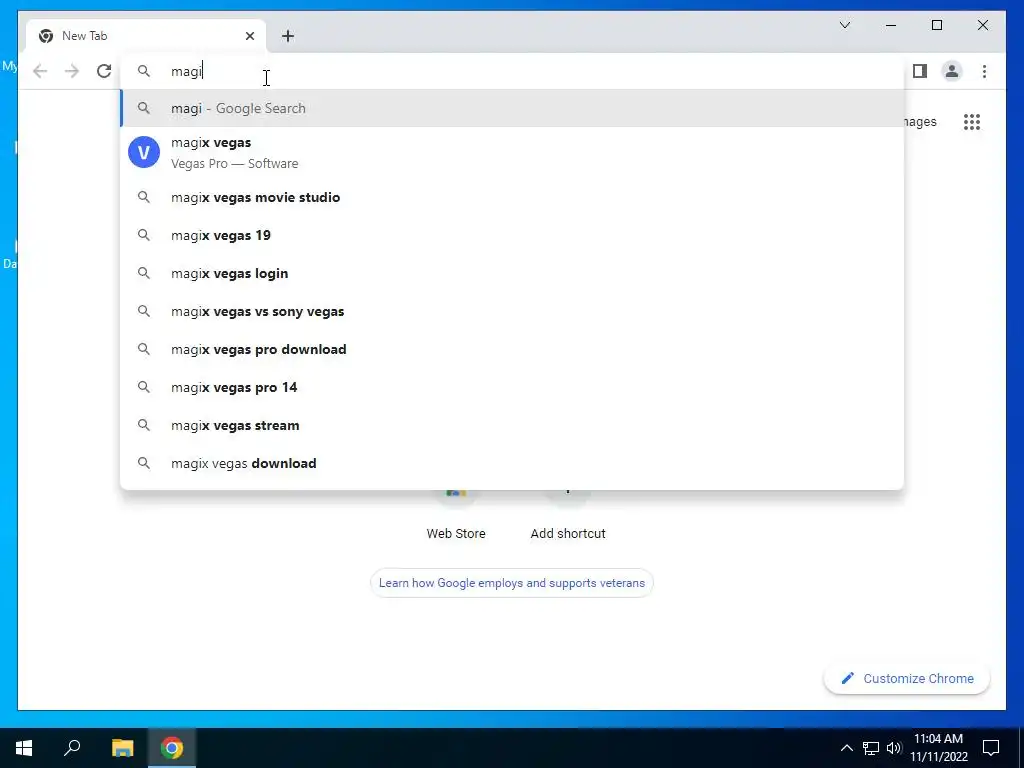Click the magnifier icon in the address bar
Screen dimensions: 1024x768
(144, 71)
